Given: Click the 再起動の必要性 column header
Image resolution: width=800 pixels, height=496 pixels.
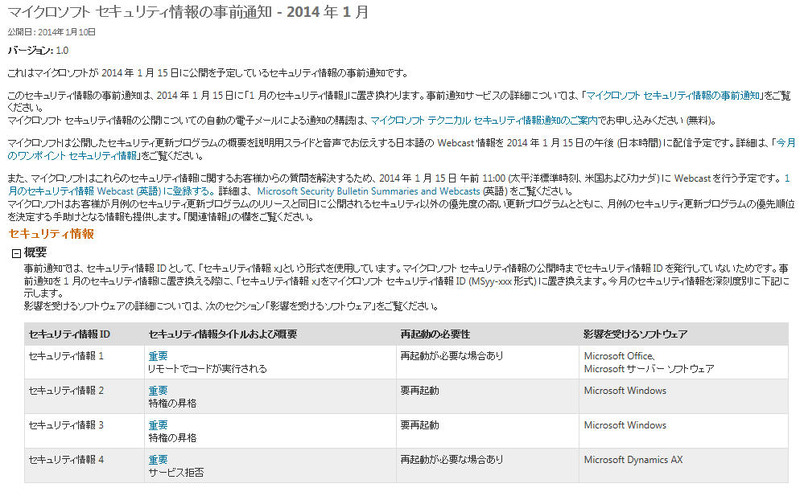Looking at the screenshot, I should click(435, 333).
